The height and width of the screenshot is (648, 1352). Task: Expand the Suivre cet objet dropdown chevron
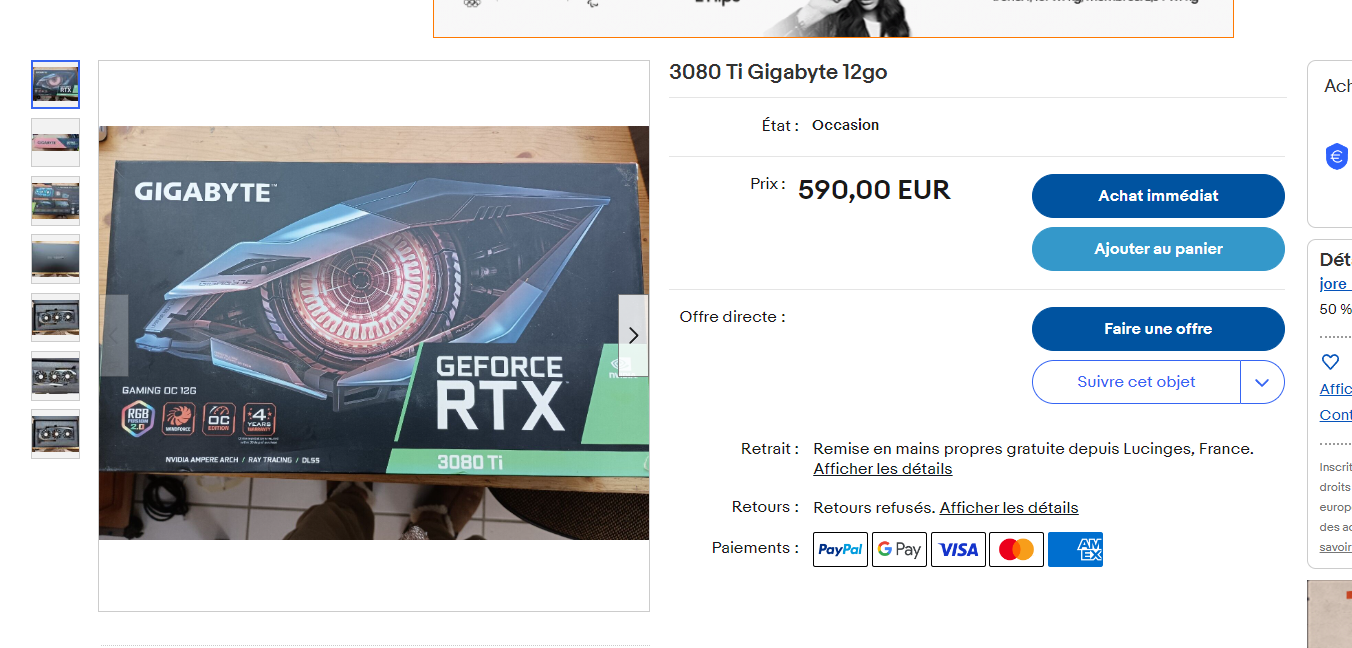(1262, 382)
